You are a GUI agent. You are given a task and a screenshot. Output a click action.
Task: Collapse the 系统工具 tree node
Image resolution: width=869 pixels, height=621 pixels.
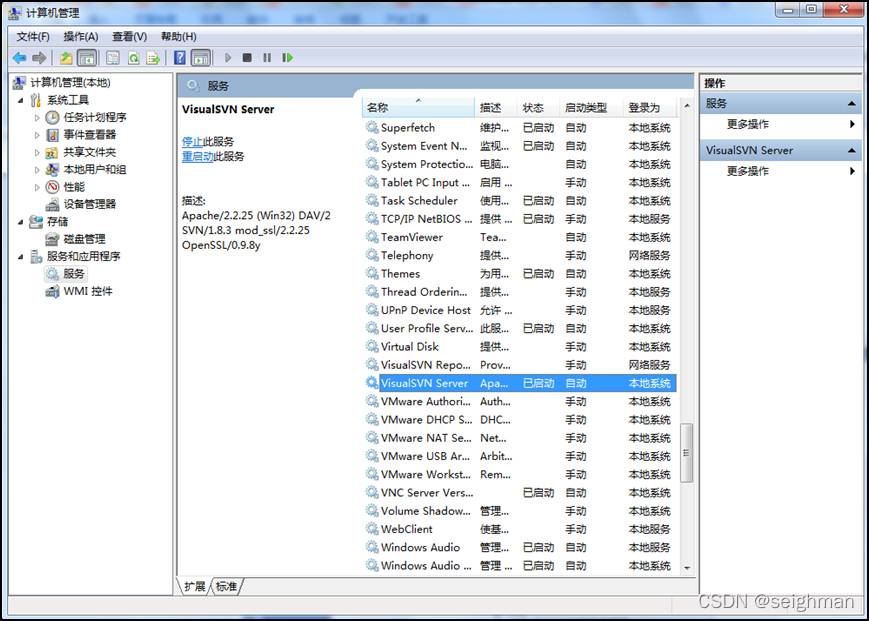pyautogui.click(x=21, y=101)
